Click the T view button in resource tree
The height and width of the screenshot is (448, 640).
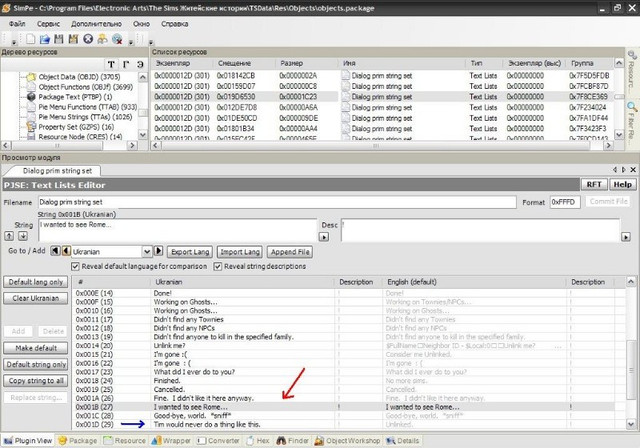coord(111,64)
